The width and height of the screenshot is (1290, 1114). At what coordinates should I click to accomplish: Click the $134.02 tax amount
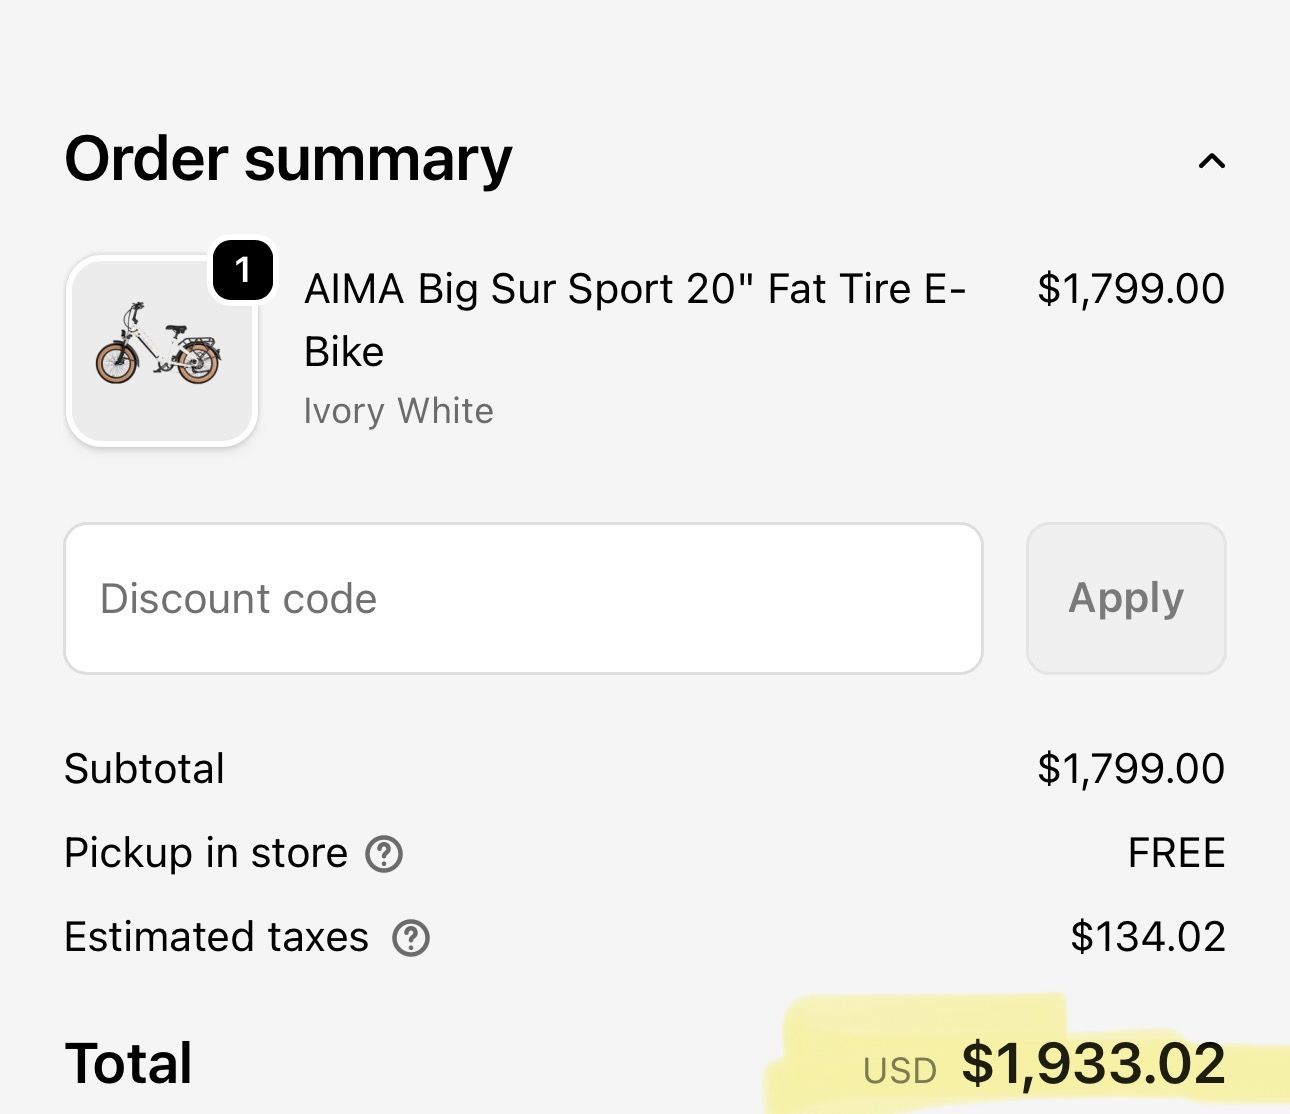click(x=1147, y=937)
